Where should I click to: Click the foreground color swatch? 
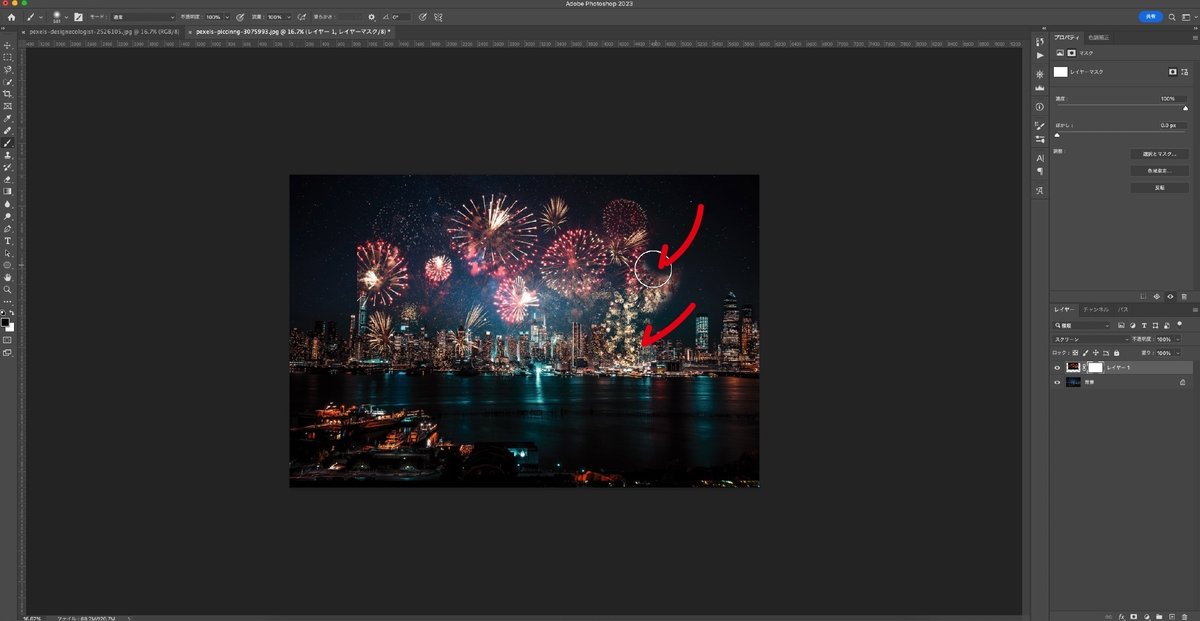pos(5,322)
